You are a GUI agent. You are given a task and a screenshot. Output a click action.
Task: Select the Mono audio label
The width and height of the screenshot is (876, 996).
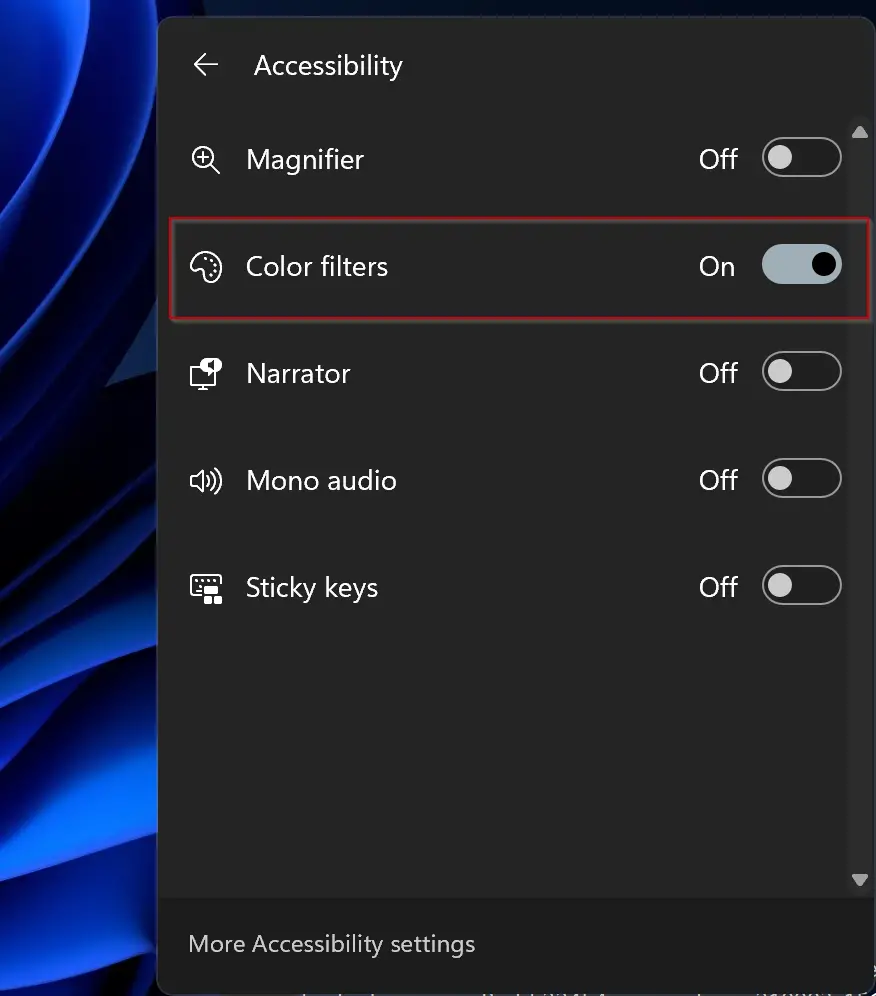321,481
